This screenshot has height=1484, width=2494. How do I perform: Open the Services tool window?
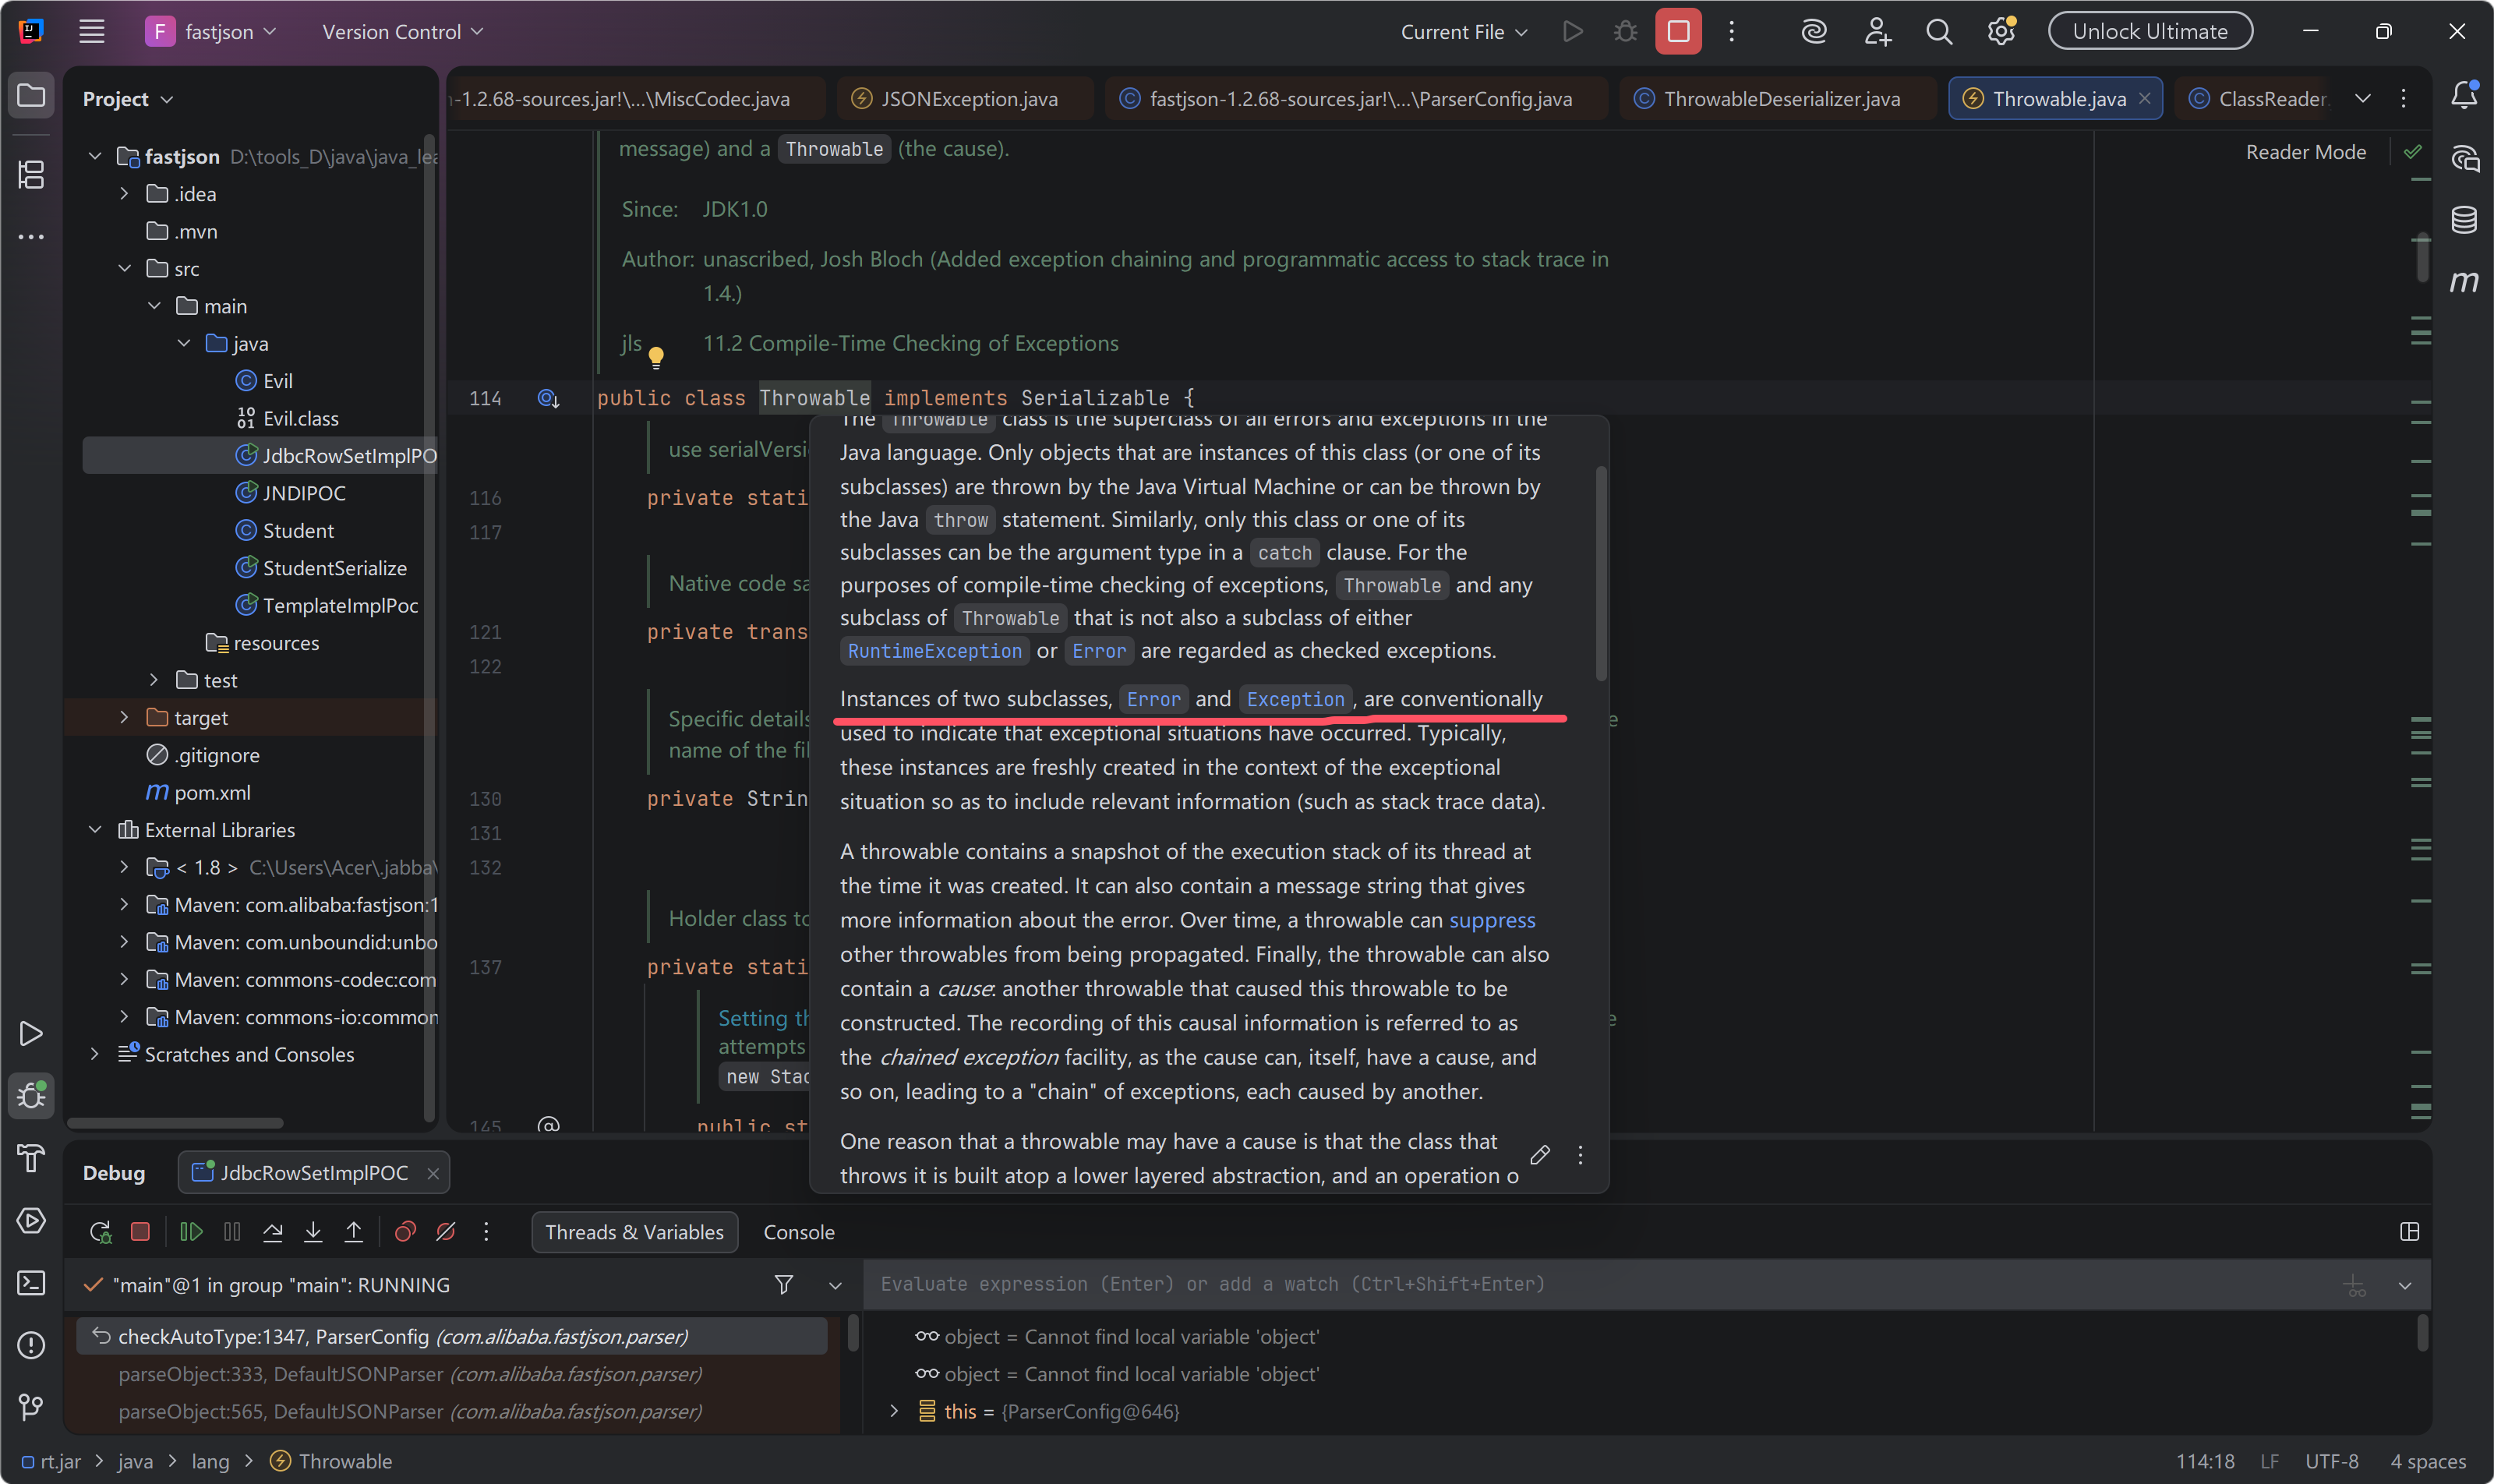tap(31, 1221)
